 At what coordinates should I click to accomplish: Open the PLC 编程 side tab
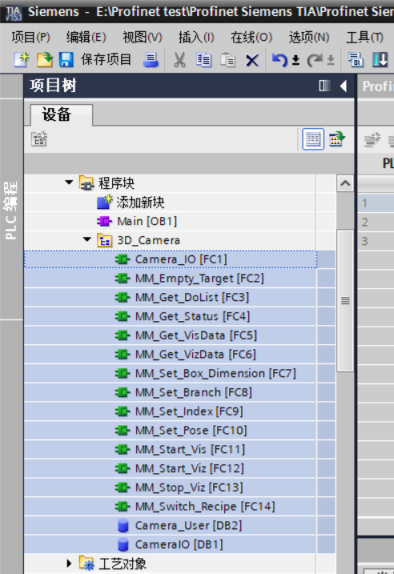pyautogui.click(x=11, y=210)
